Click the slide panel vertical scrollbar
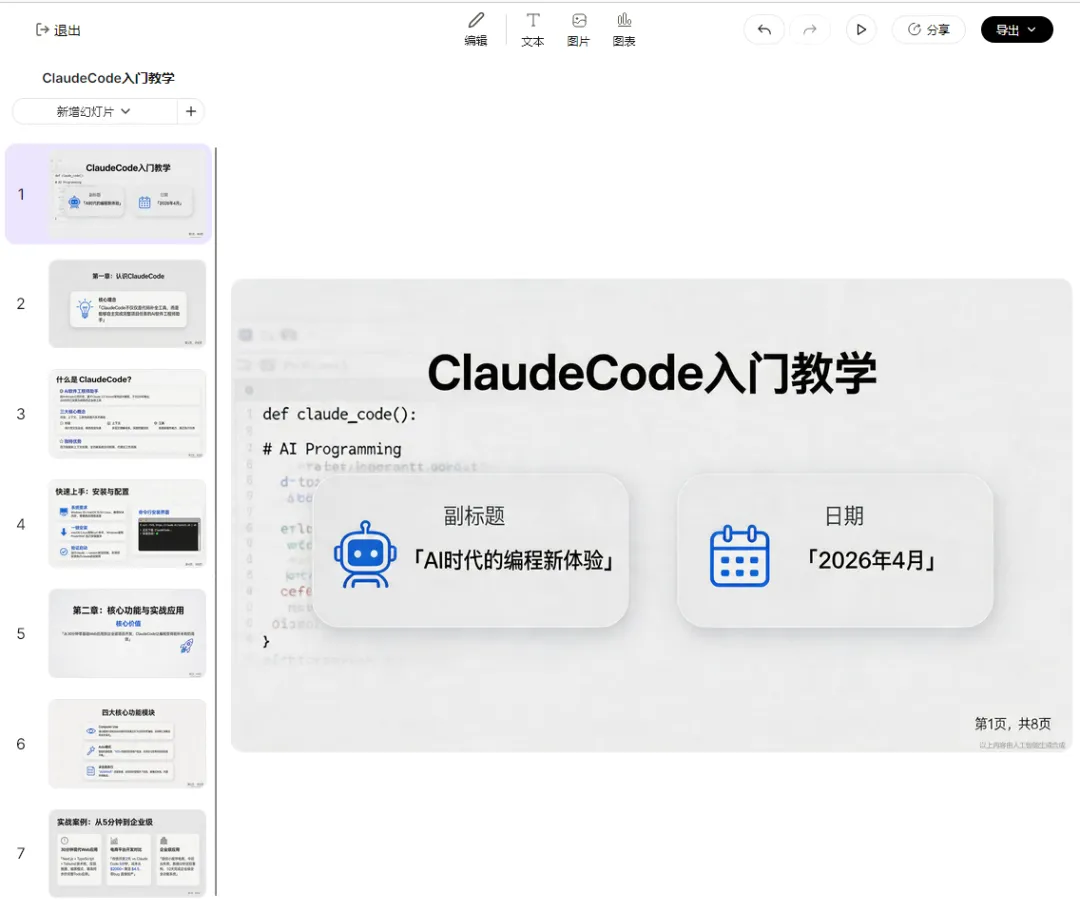This screenshot has height=912, width=1080. 216,521
